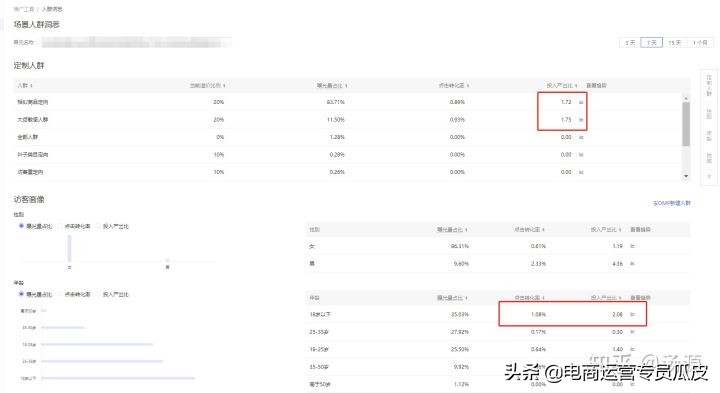
Task: Select 点击转化率 radio for gender chart
Action: (x=60, y=226)
